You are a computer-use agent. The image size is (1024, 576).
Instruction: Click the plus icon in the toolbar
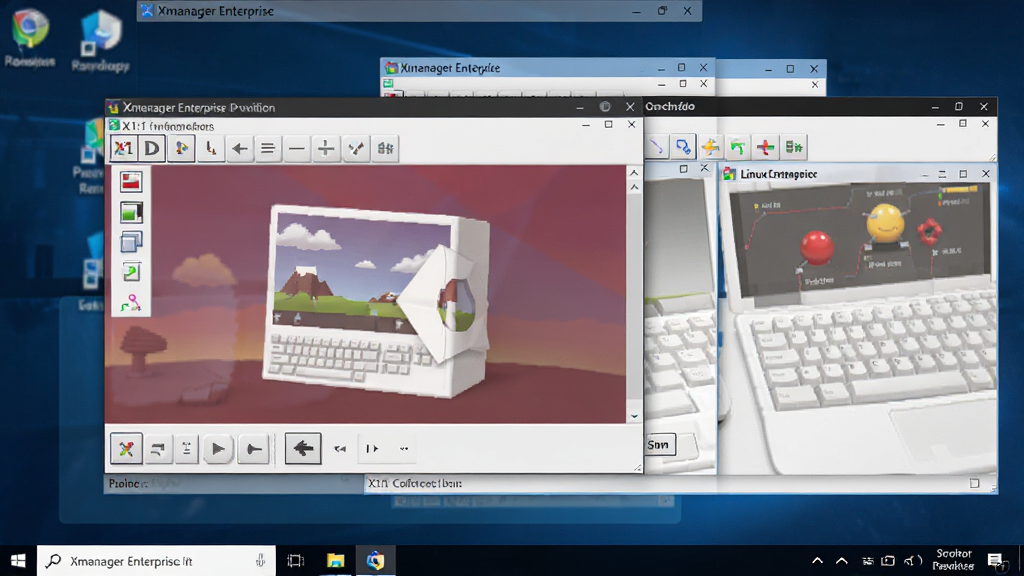click(x=325, y=148)
